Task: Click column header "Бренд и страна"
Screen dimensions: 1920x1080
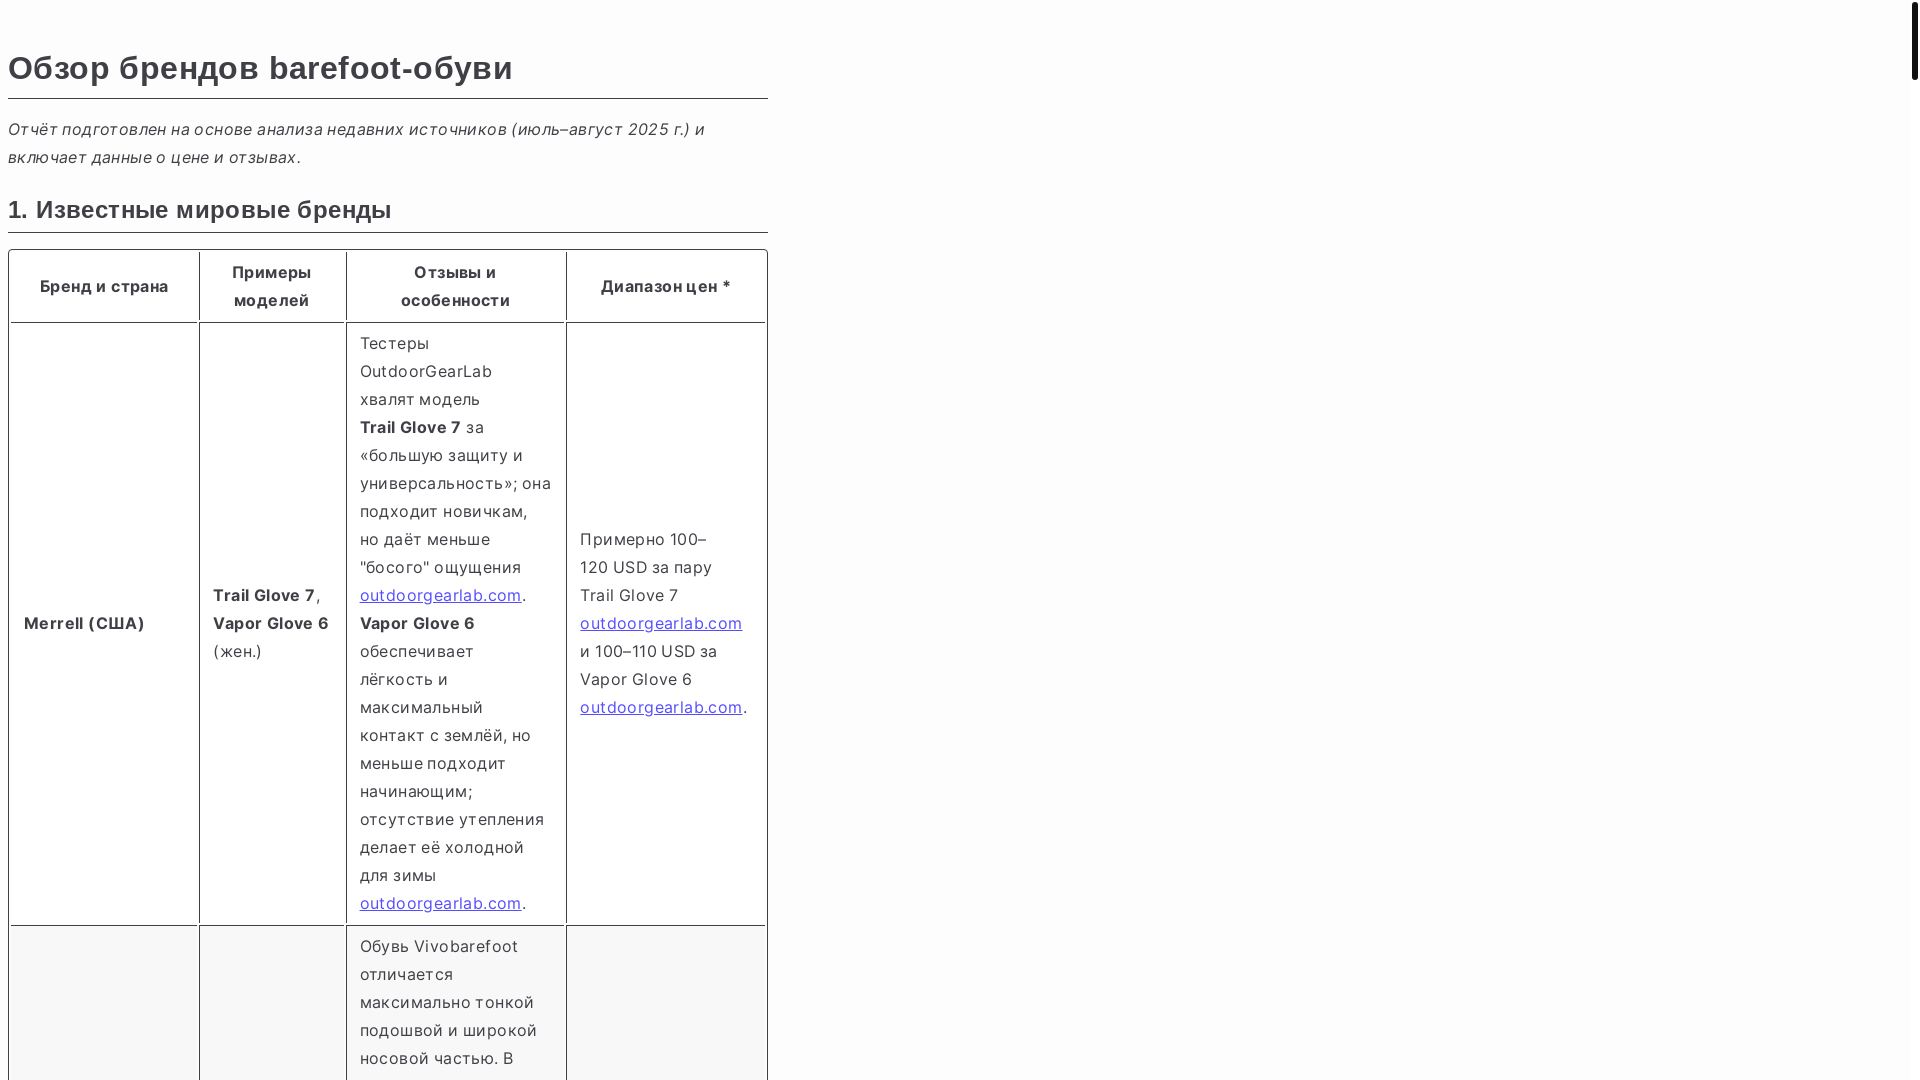Action: pos(104,286)
